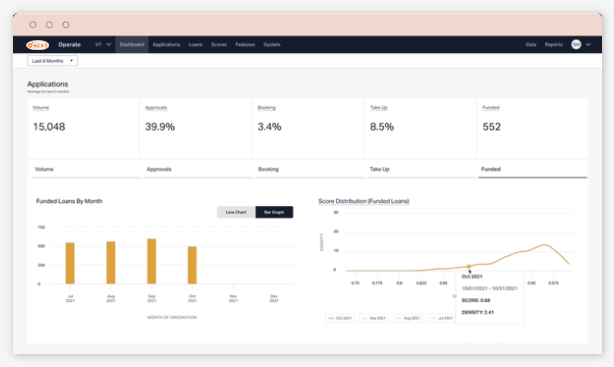Open the System nav item
The width and height of the screenshot is (614, 367).
pos(272,45)
